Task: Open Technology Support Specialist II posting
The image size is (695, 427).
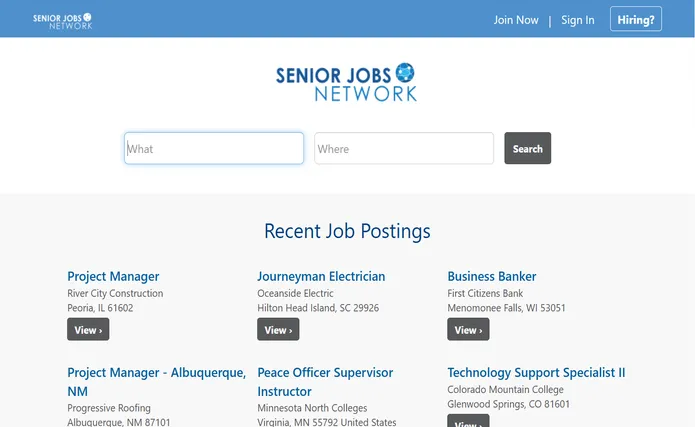Action: pos(536,372)
